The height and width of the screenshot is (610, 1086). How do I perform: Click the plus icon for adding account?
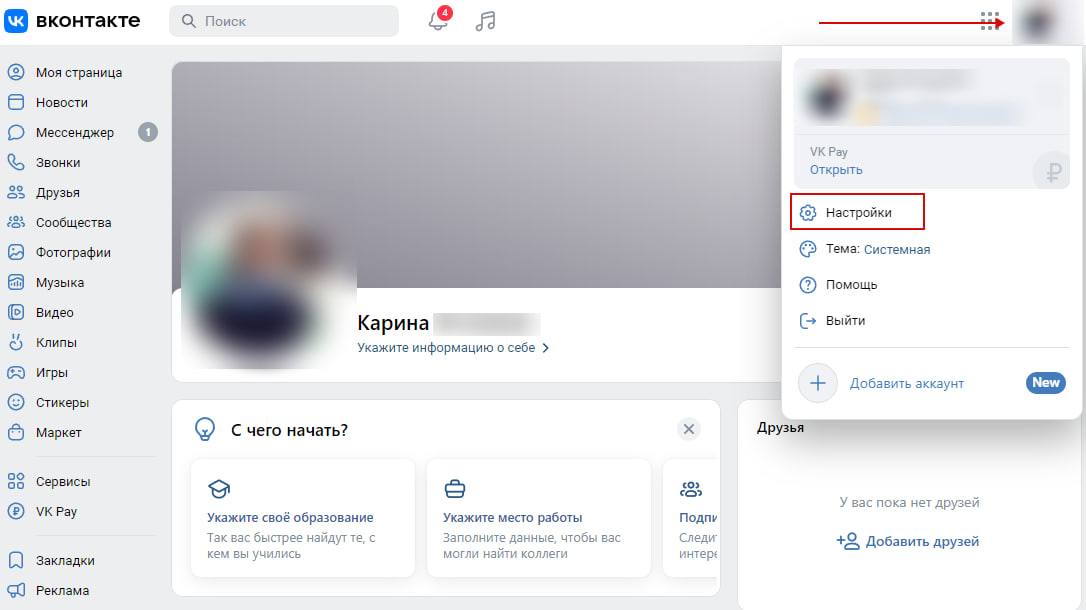818,383
